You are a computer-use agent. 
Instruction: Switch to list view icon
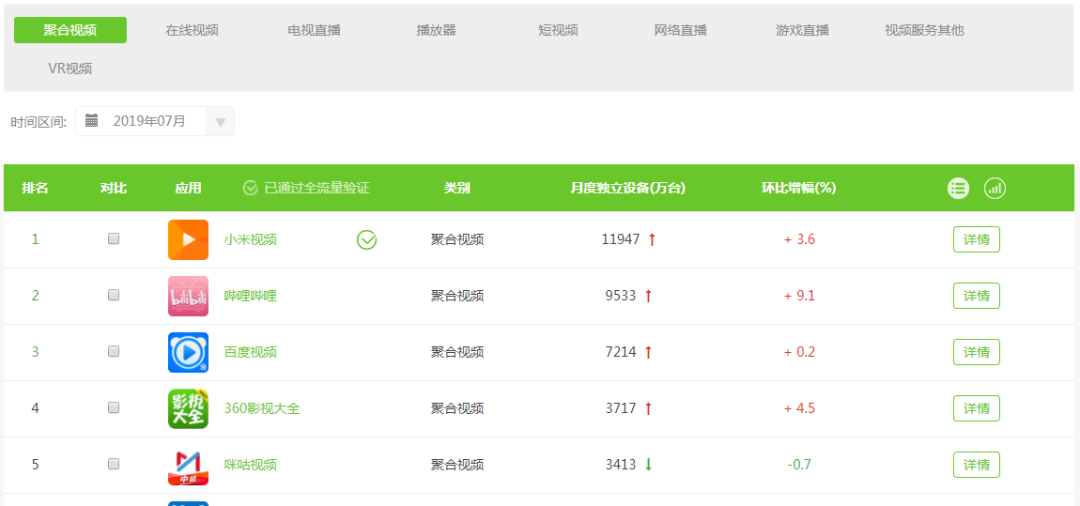tap(958, 188)
